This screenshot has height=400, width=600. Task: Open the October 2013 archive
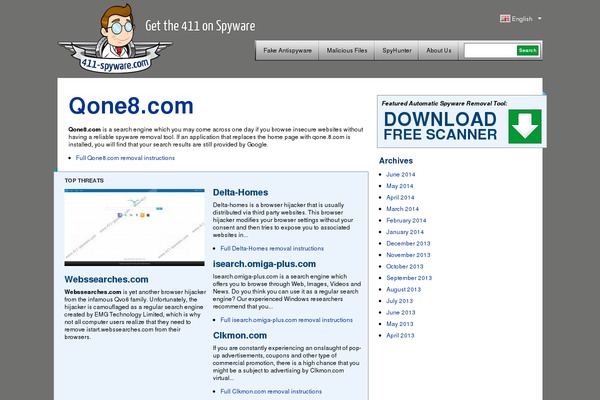[405, 266]
